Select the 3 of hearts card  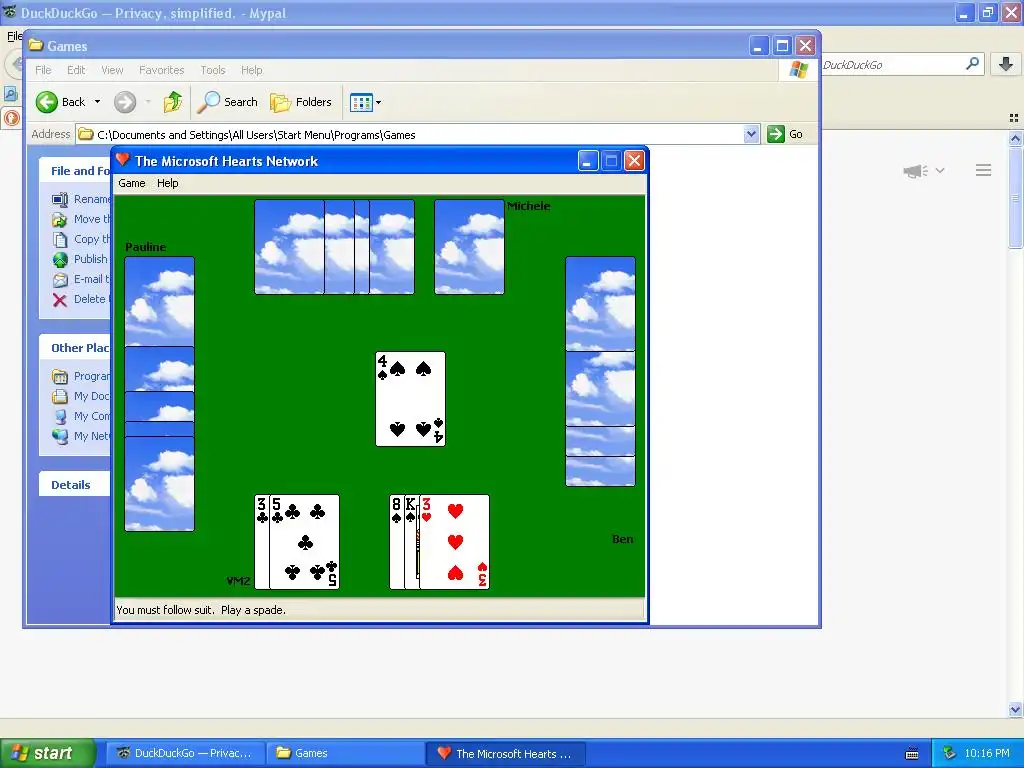pyautogui.click(x=455, y=542)
